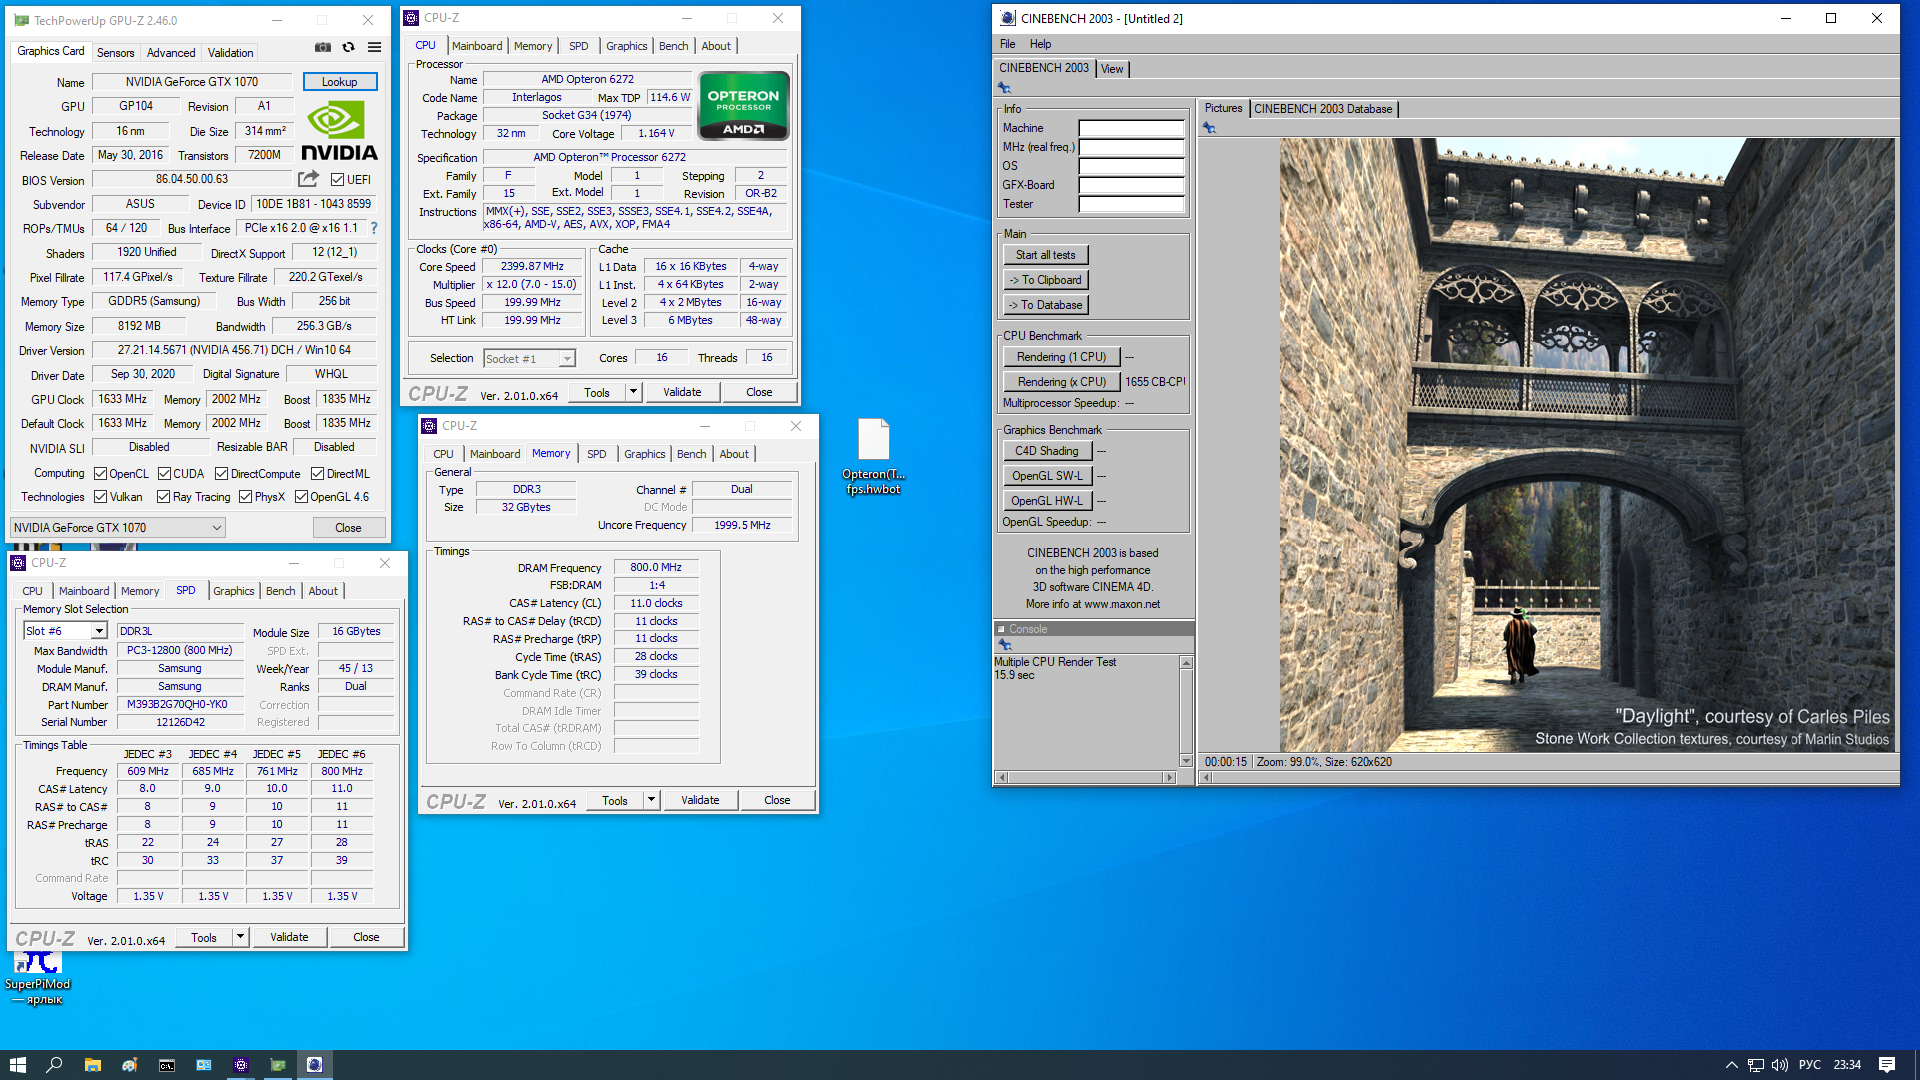
Task: Expand Tools arrow in CPU-Z CPU window
Action: click(633, 392)
